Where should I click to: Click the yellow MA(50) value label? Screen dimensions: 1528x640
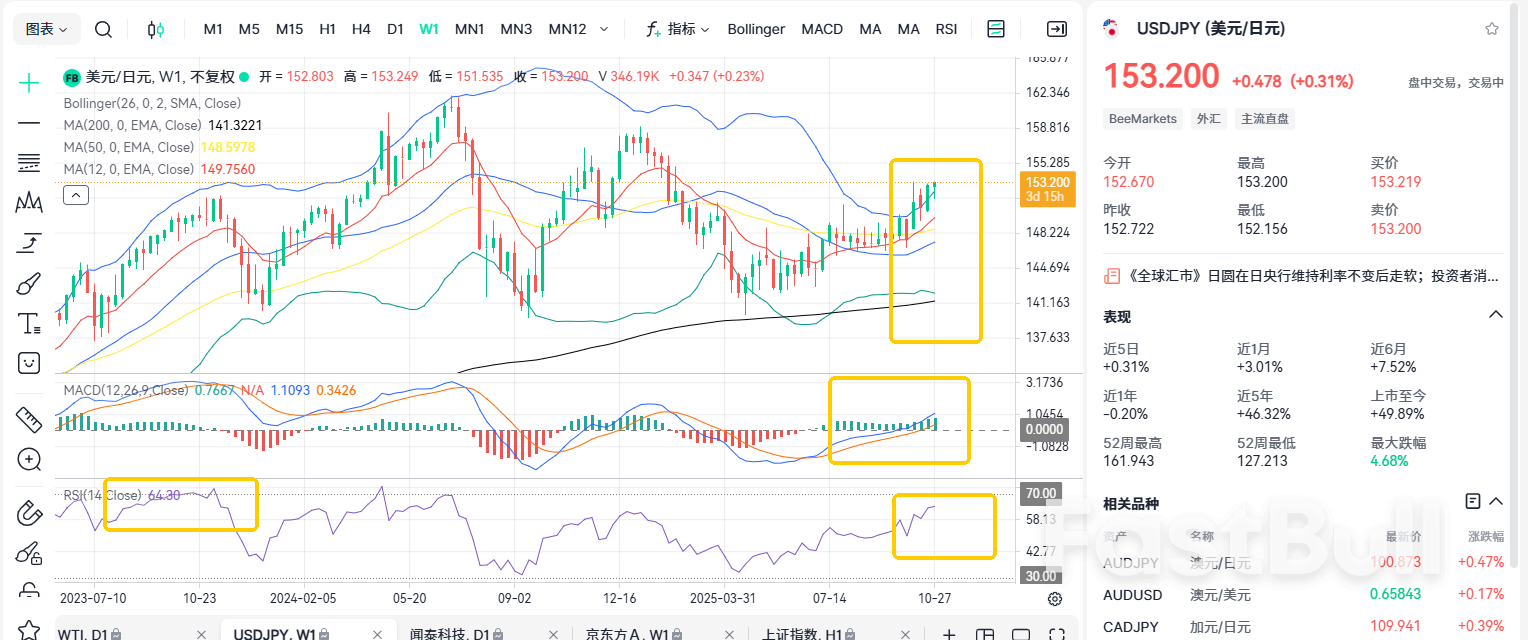227,147
